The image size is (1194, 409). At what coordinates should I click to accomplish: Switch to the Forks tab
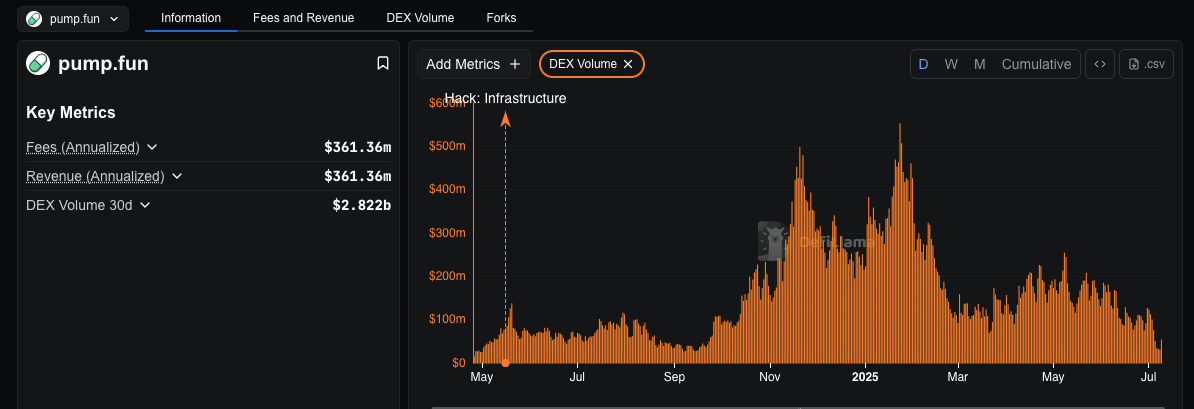coord(501,18)
